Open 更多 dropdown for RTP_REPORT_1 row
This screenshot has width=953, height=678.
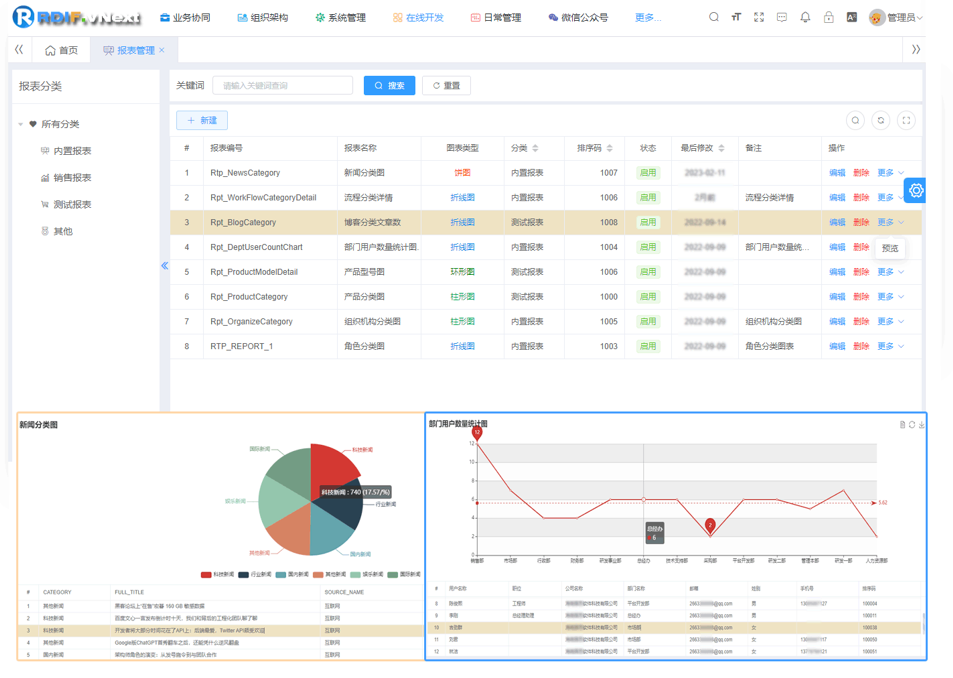click(x=890, y=346)
